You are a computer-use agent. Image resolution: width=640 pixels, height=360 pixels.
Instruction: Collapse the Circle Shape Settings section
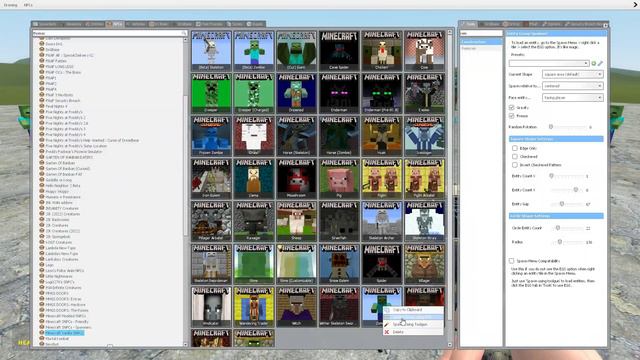pyautogui.click(x=556, y=216)
